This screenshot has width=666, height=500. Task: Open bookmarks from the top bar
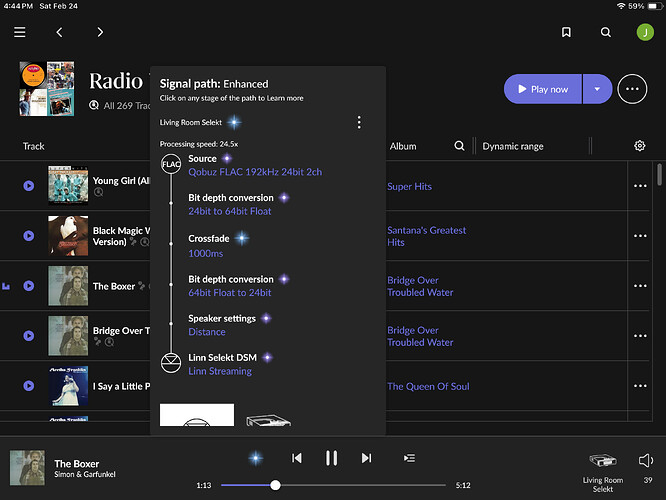(566, 32)
